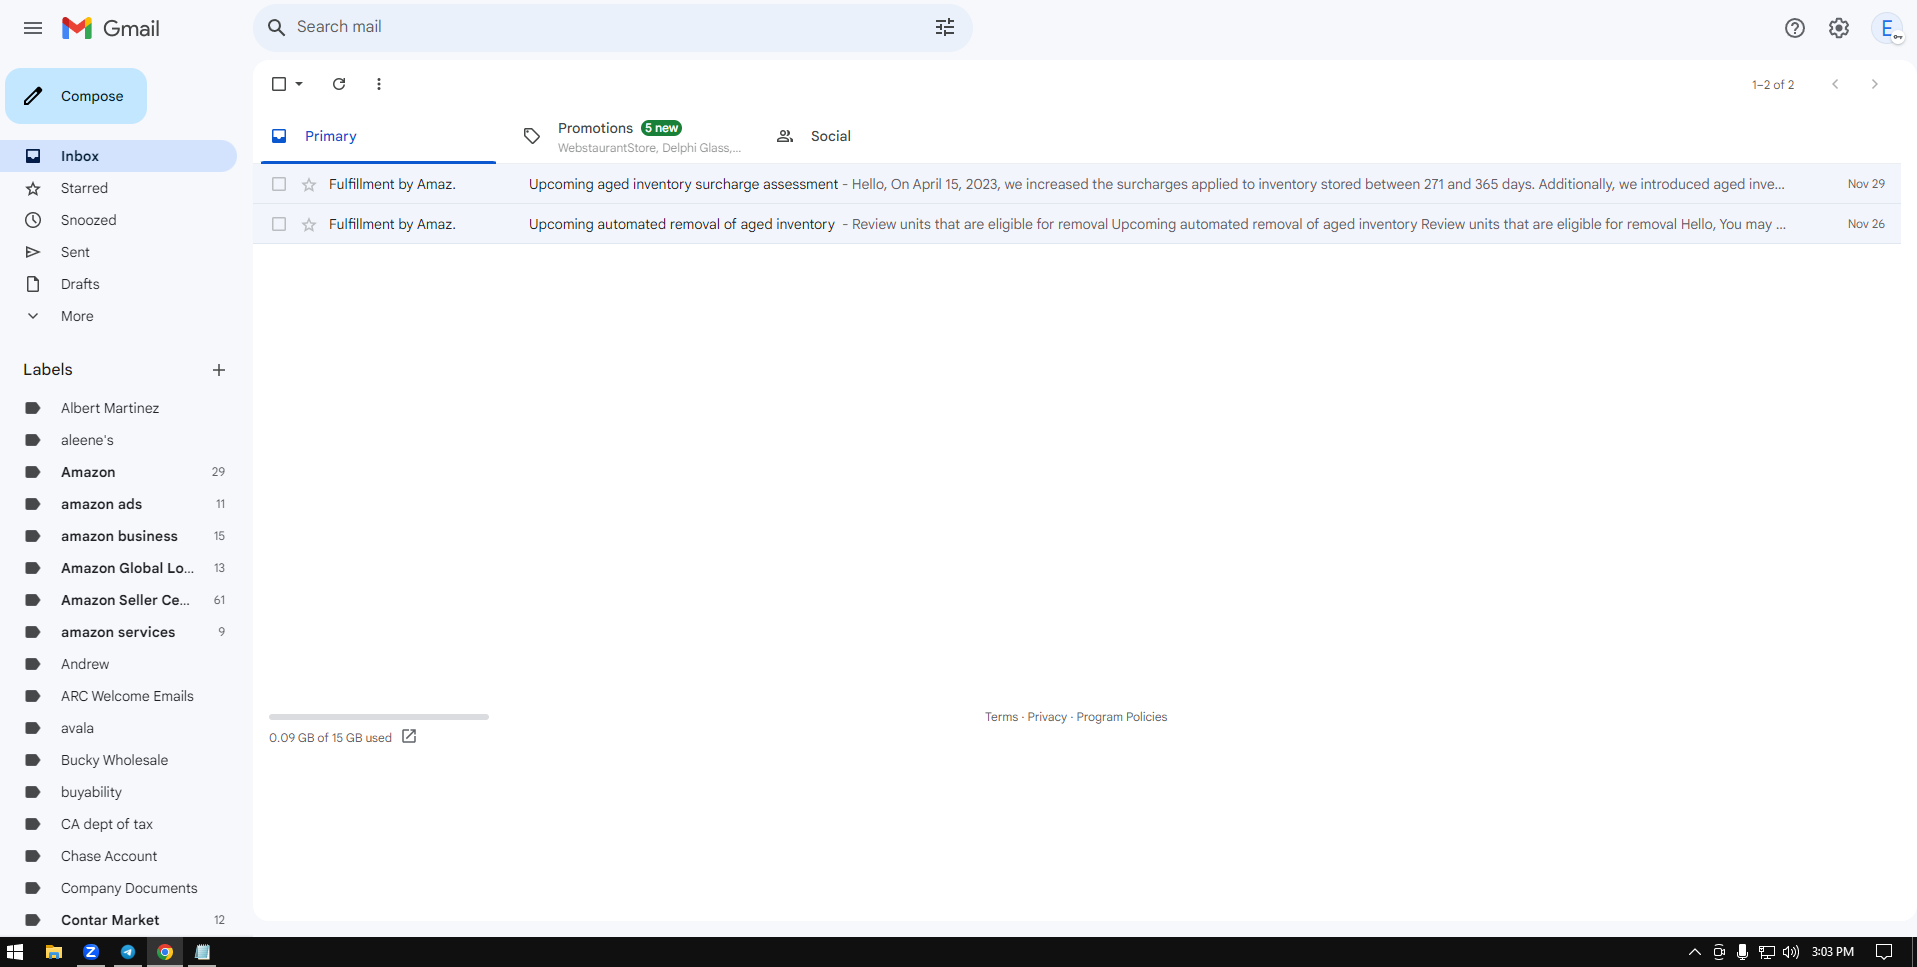Open the aleene's label
Image resolution: width=1917 pixels, height=967 pixels.
118,440
